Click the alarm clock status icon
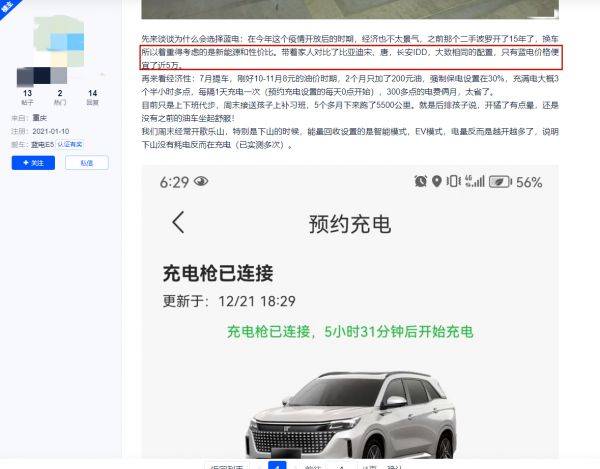The image size is (600, 469). (420, 182)
